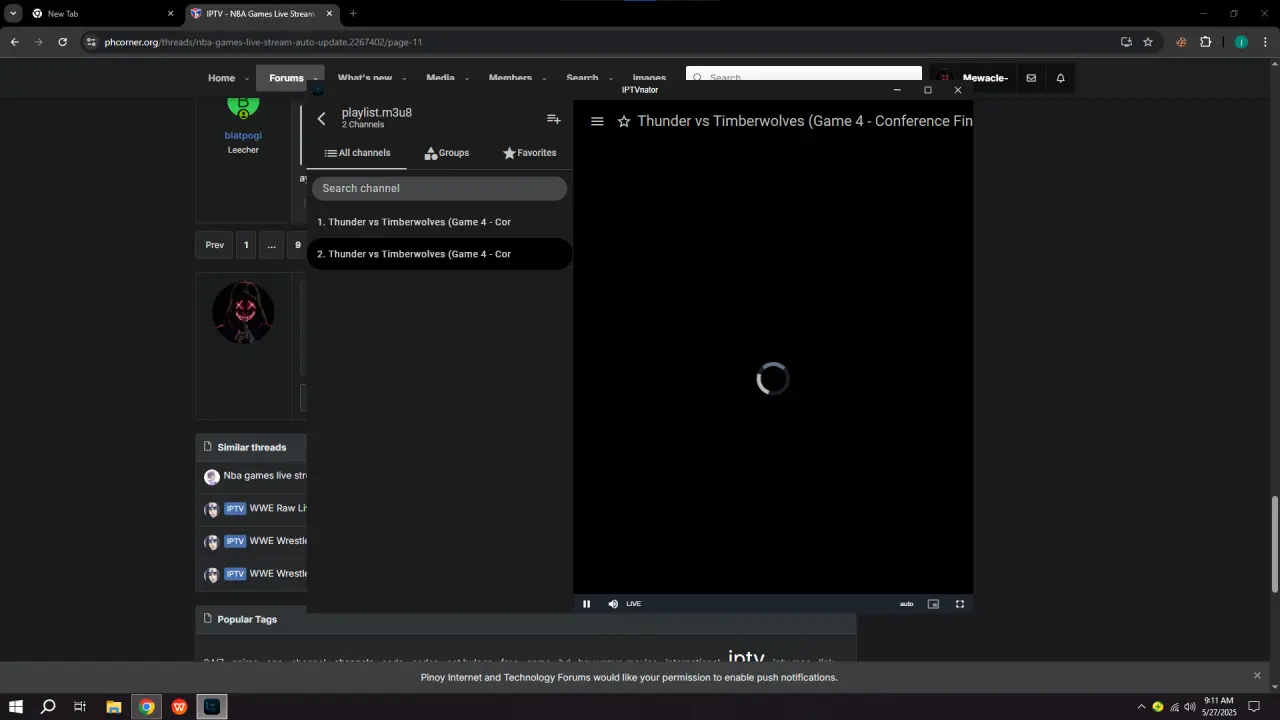The image size is (1280, 720).
Task: Open the hamburger menu beside stream title
Action: click(x=597, y=121)
